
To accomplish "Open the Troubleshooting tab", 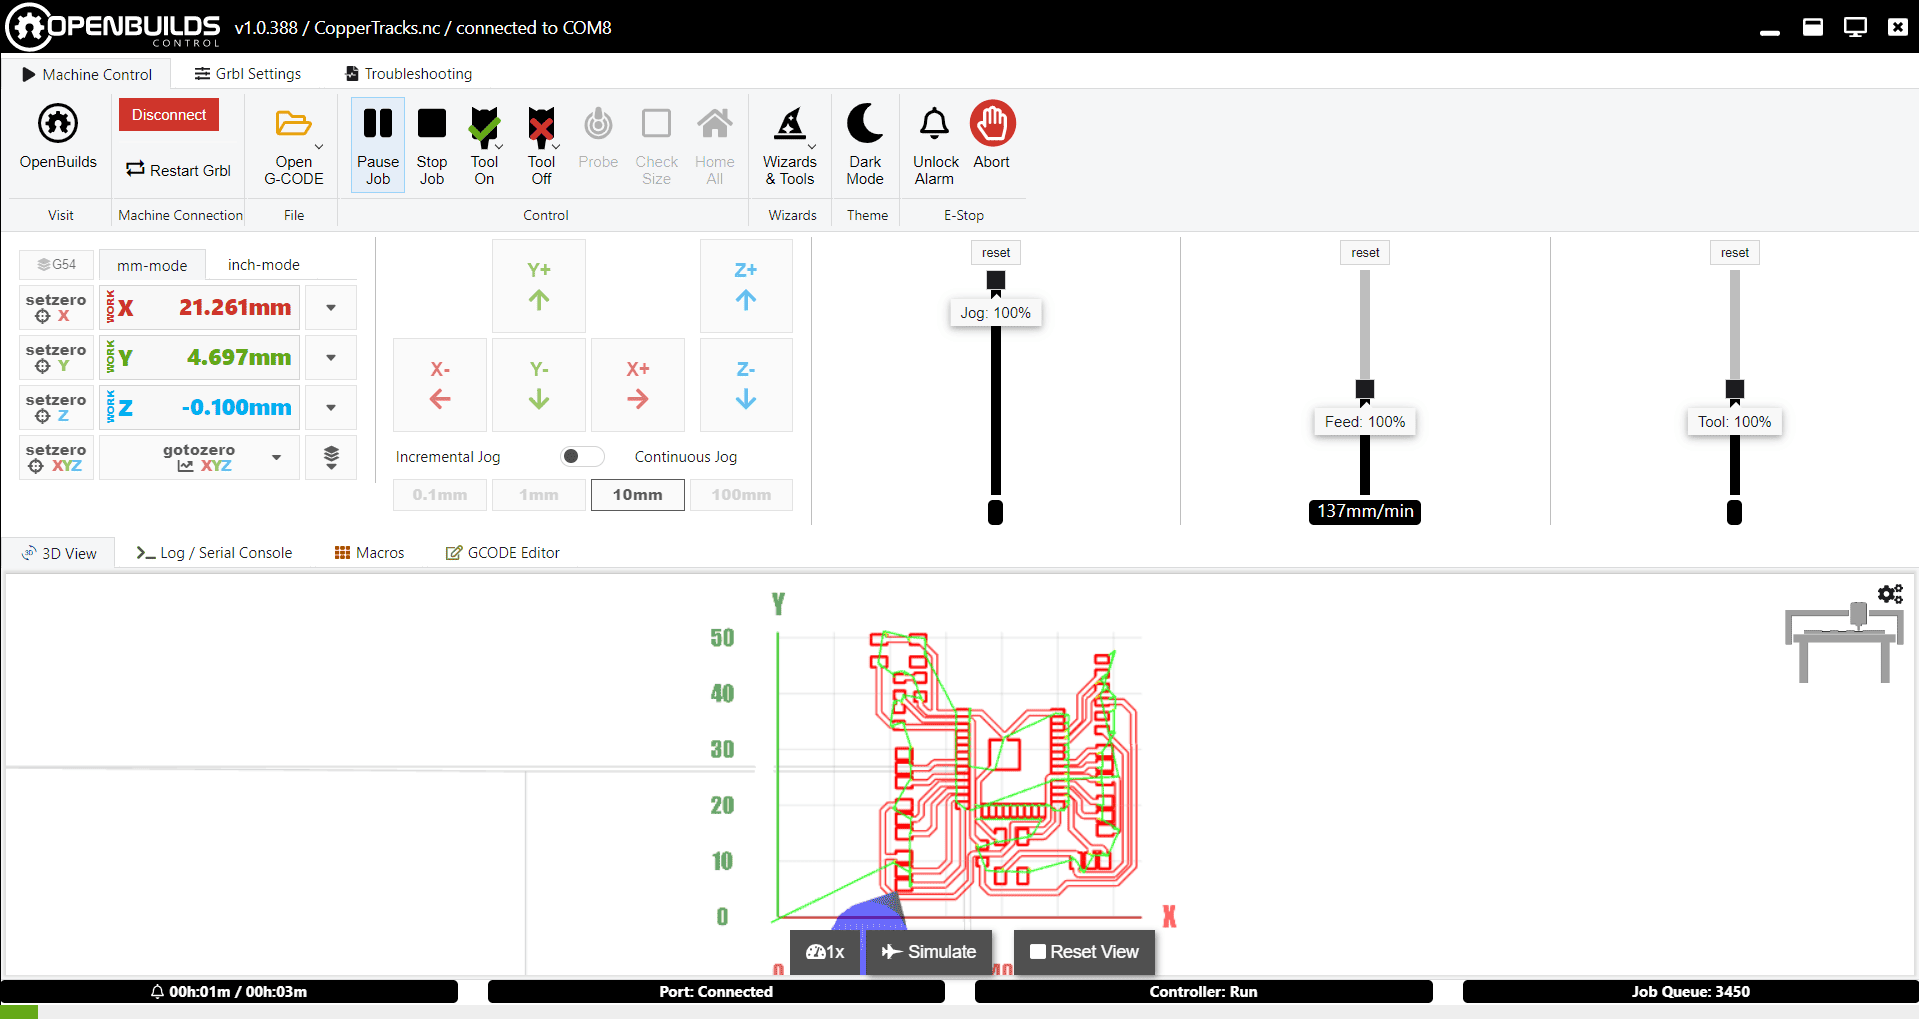I will click(x=408, y=74).
